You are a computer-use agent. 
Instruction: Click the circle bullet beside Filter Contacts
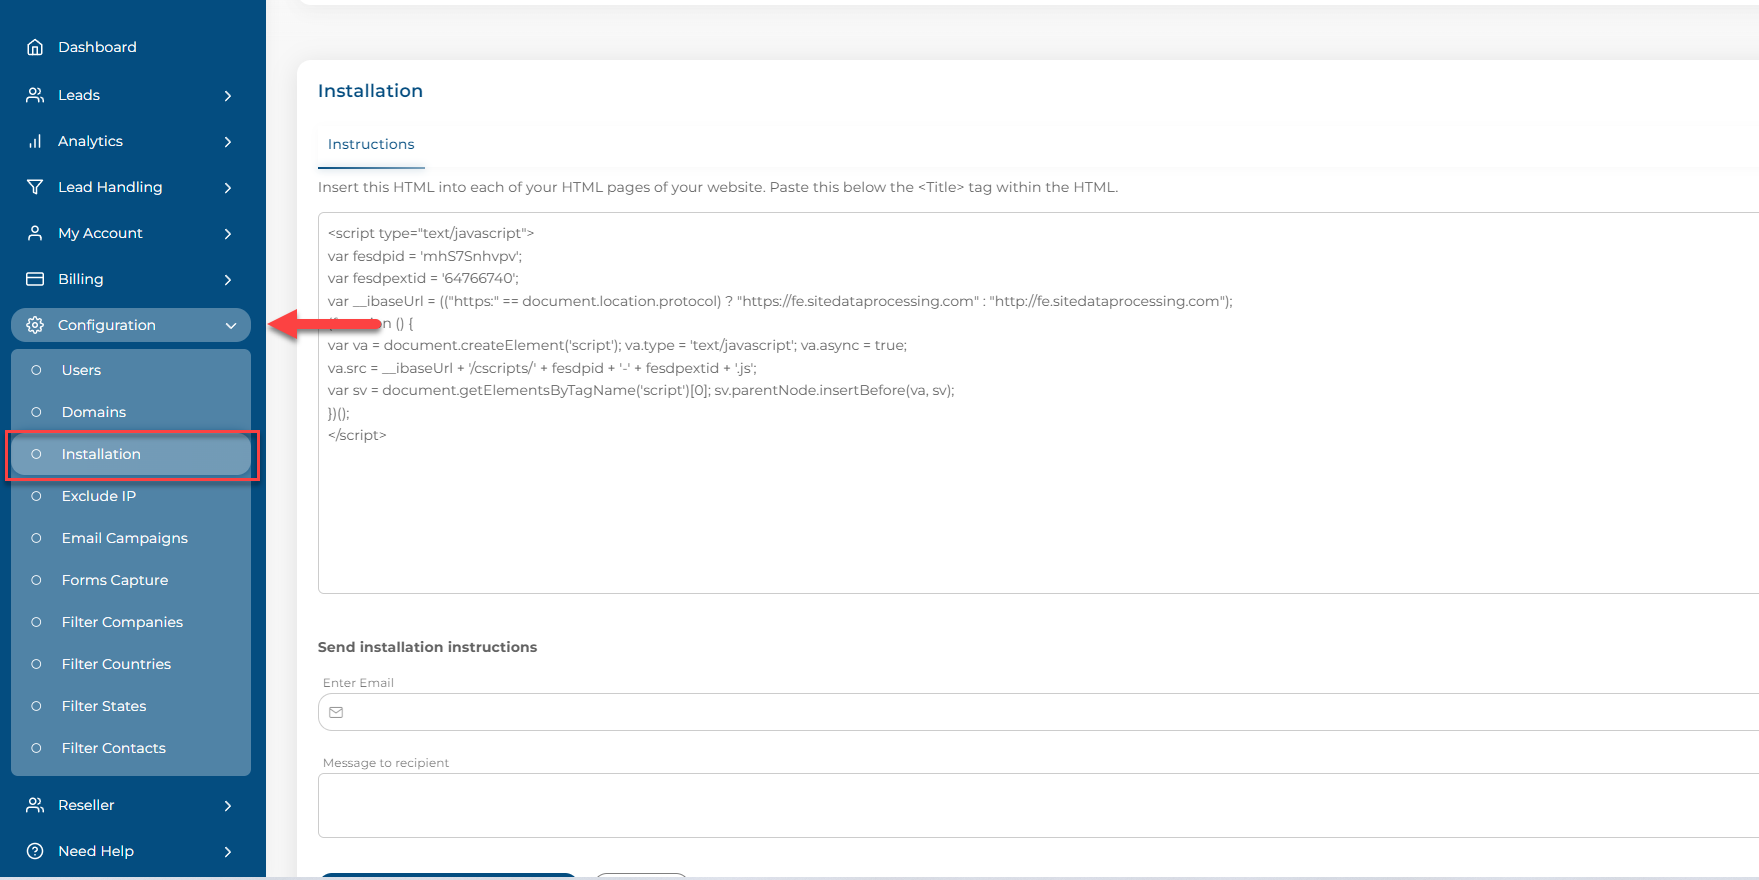[x=37, y=748]
